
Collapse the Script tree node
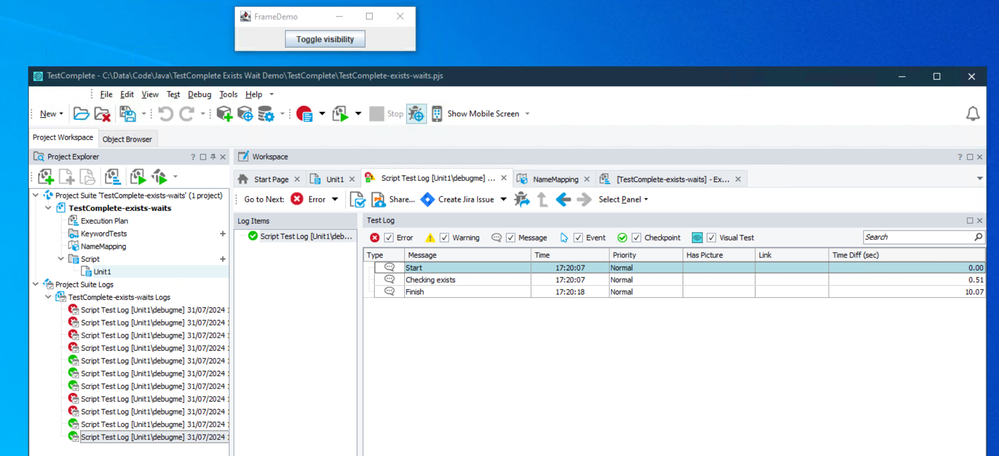[60, 259]
